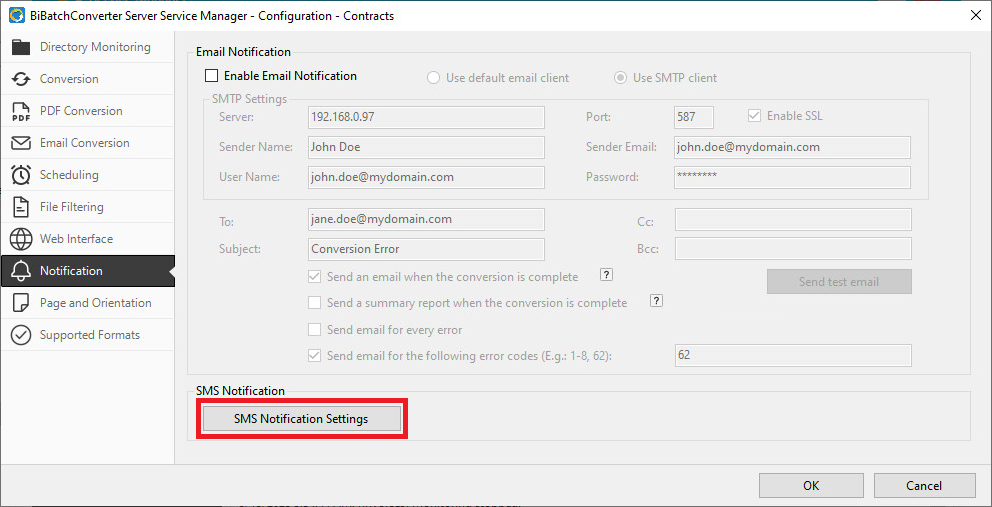
Task: Select Use default email client radio button
Action: click(x=434, y=78)
